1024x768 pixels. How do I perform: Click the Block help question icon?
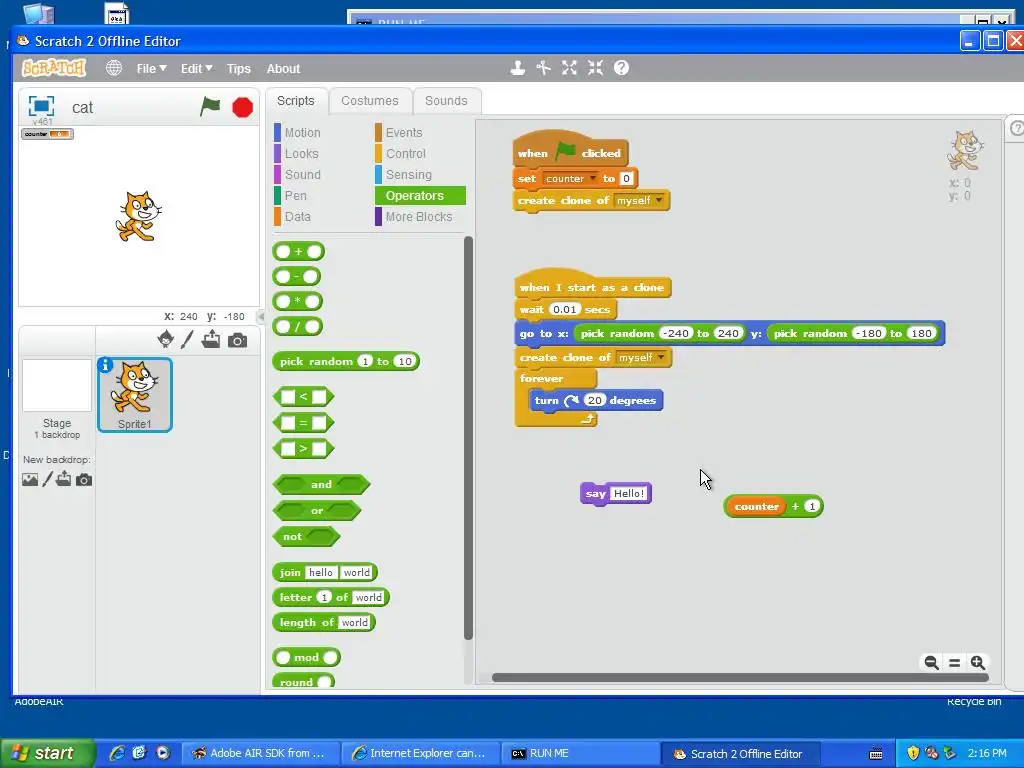point(621,68)
